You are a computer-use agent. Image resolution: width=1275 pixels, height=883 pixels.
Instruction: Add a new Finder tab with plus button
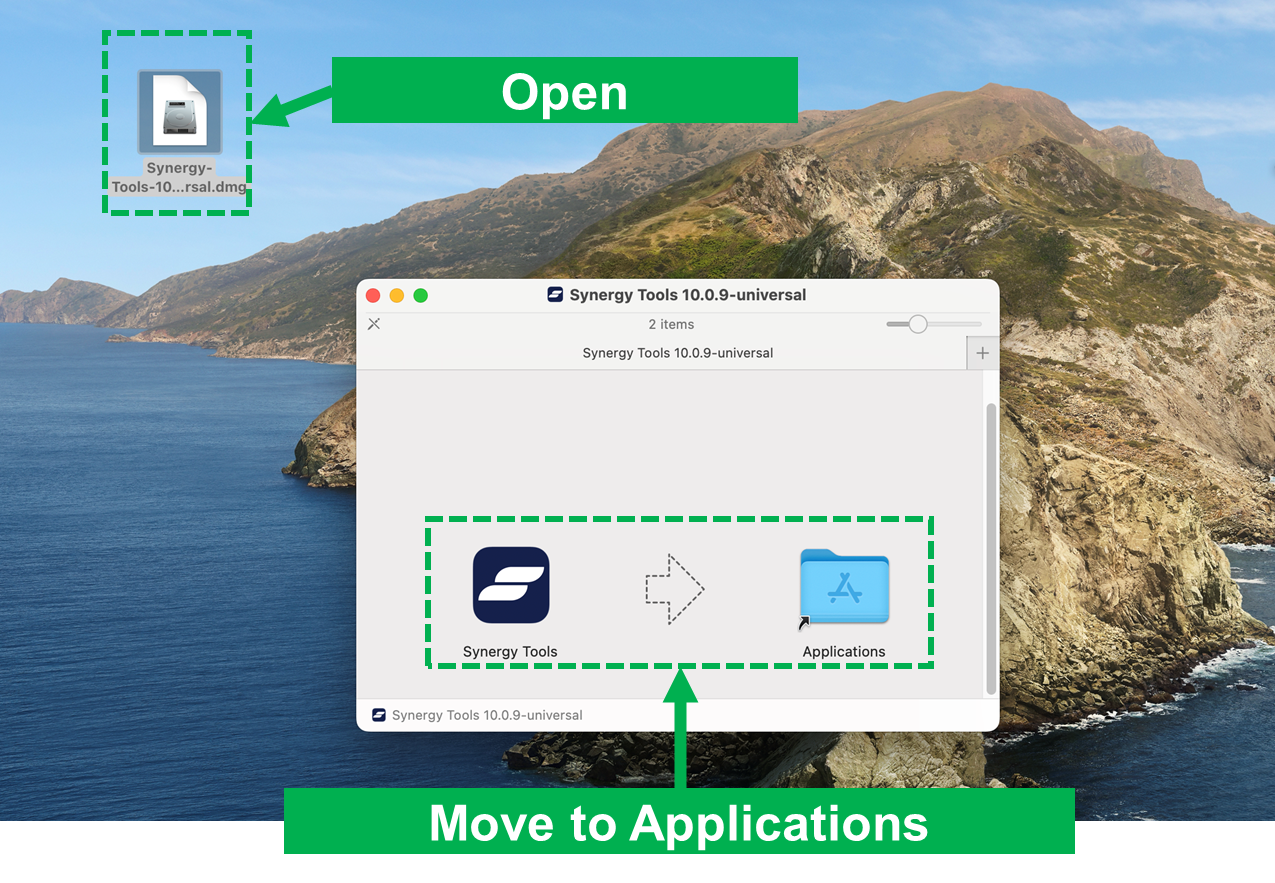click(982, 353)
